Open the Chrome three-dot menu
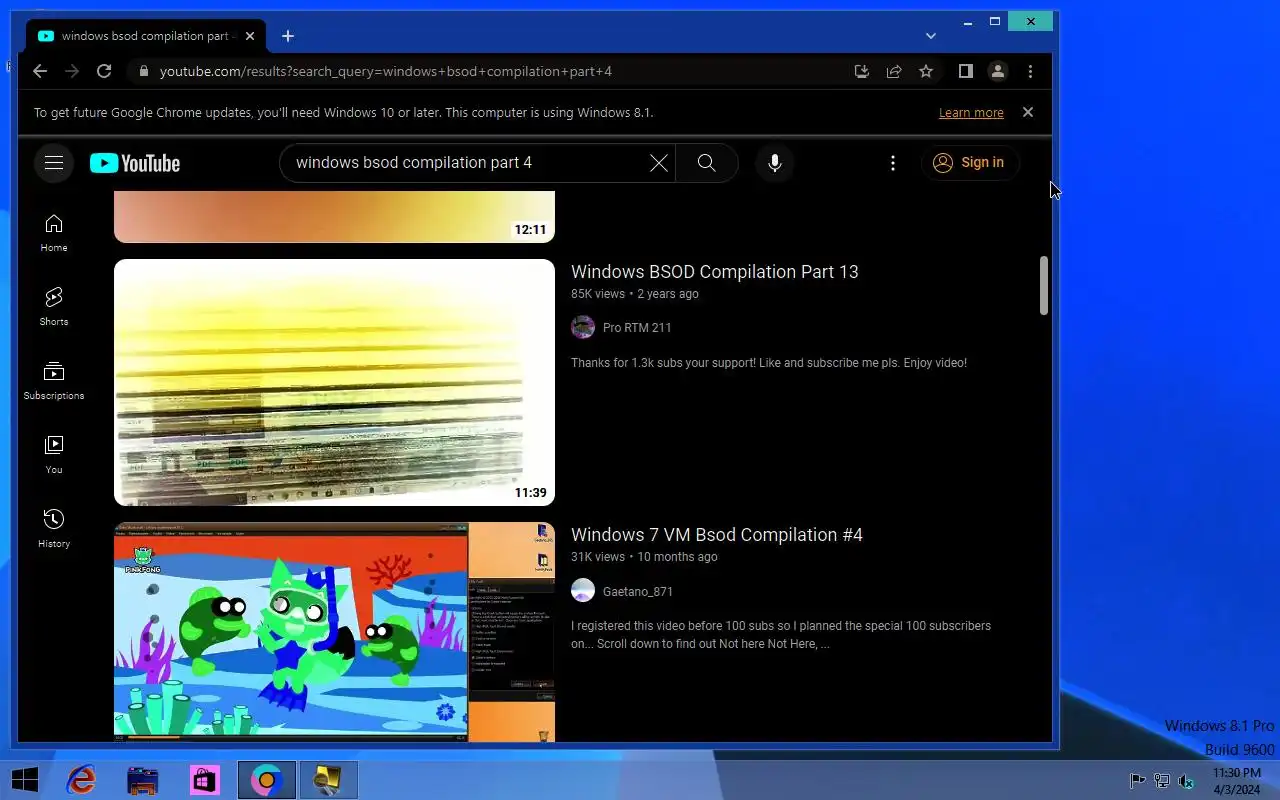This screenshot has height=800, width=1280. pos(1030,71)
